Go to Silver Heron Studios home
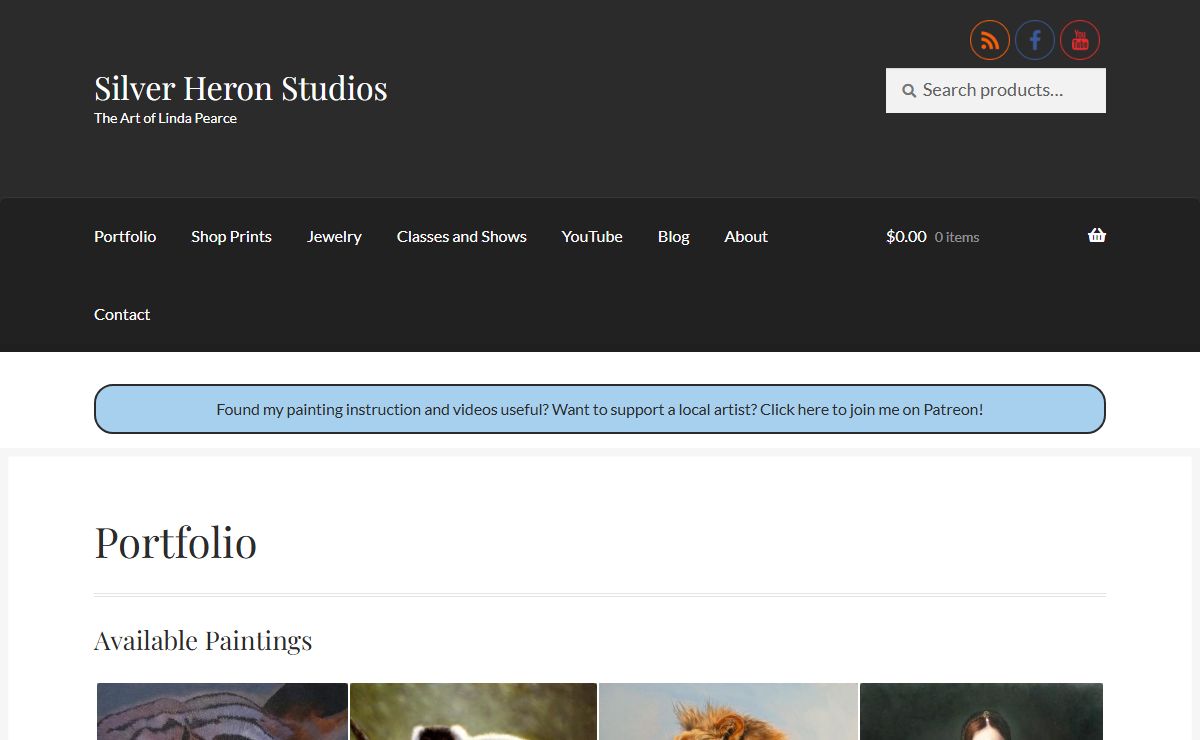The width and height of the screenshot is (1200, 740). click(241, 88)
